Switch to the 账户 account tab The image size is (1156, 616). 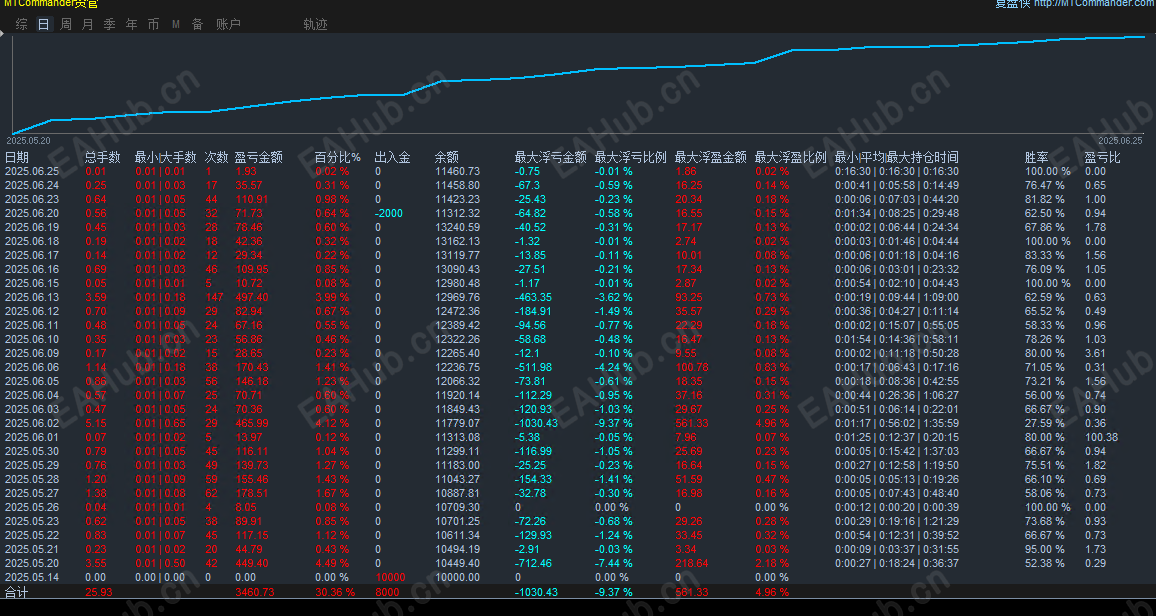point(229,24)
